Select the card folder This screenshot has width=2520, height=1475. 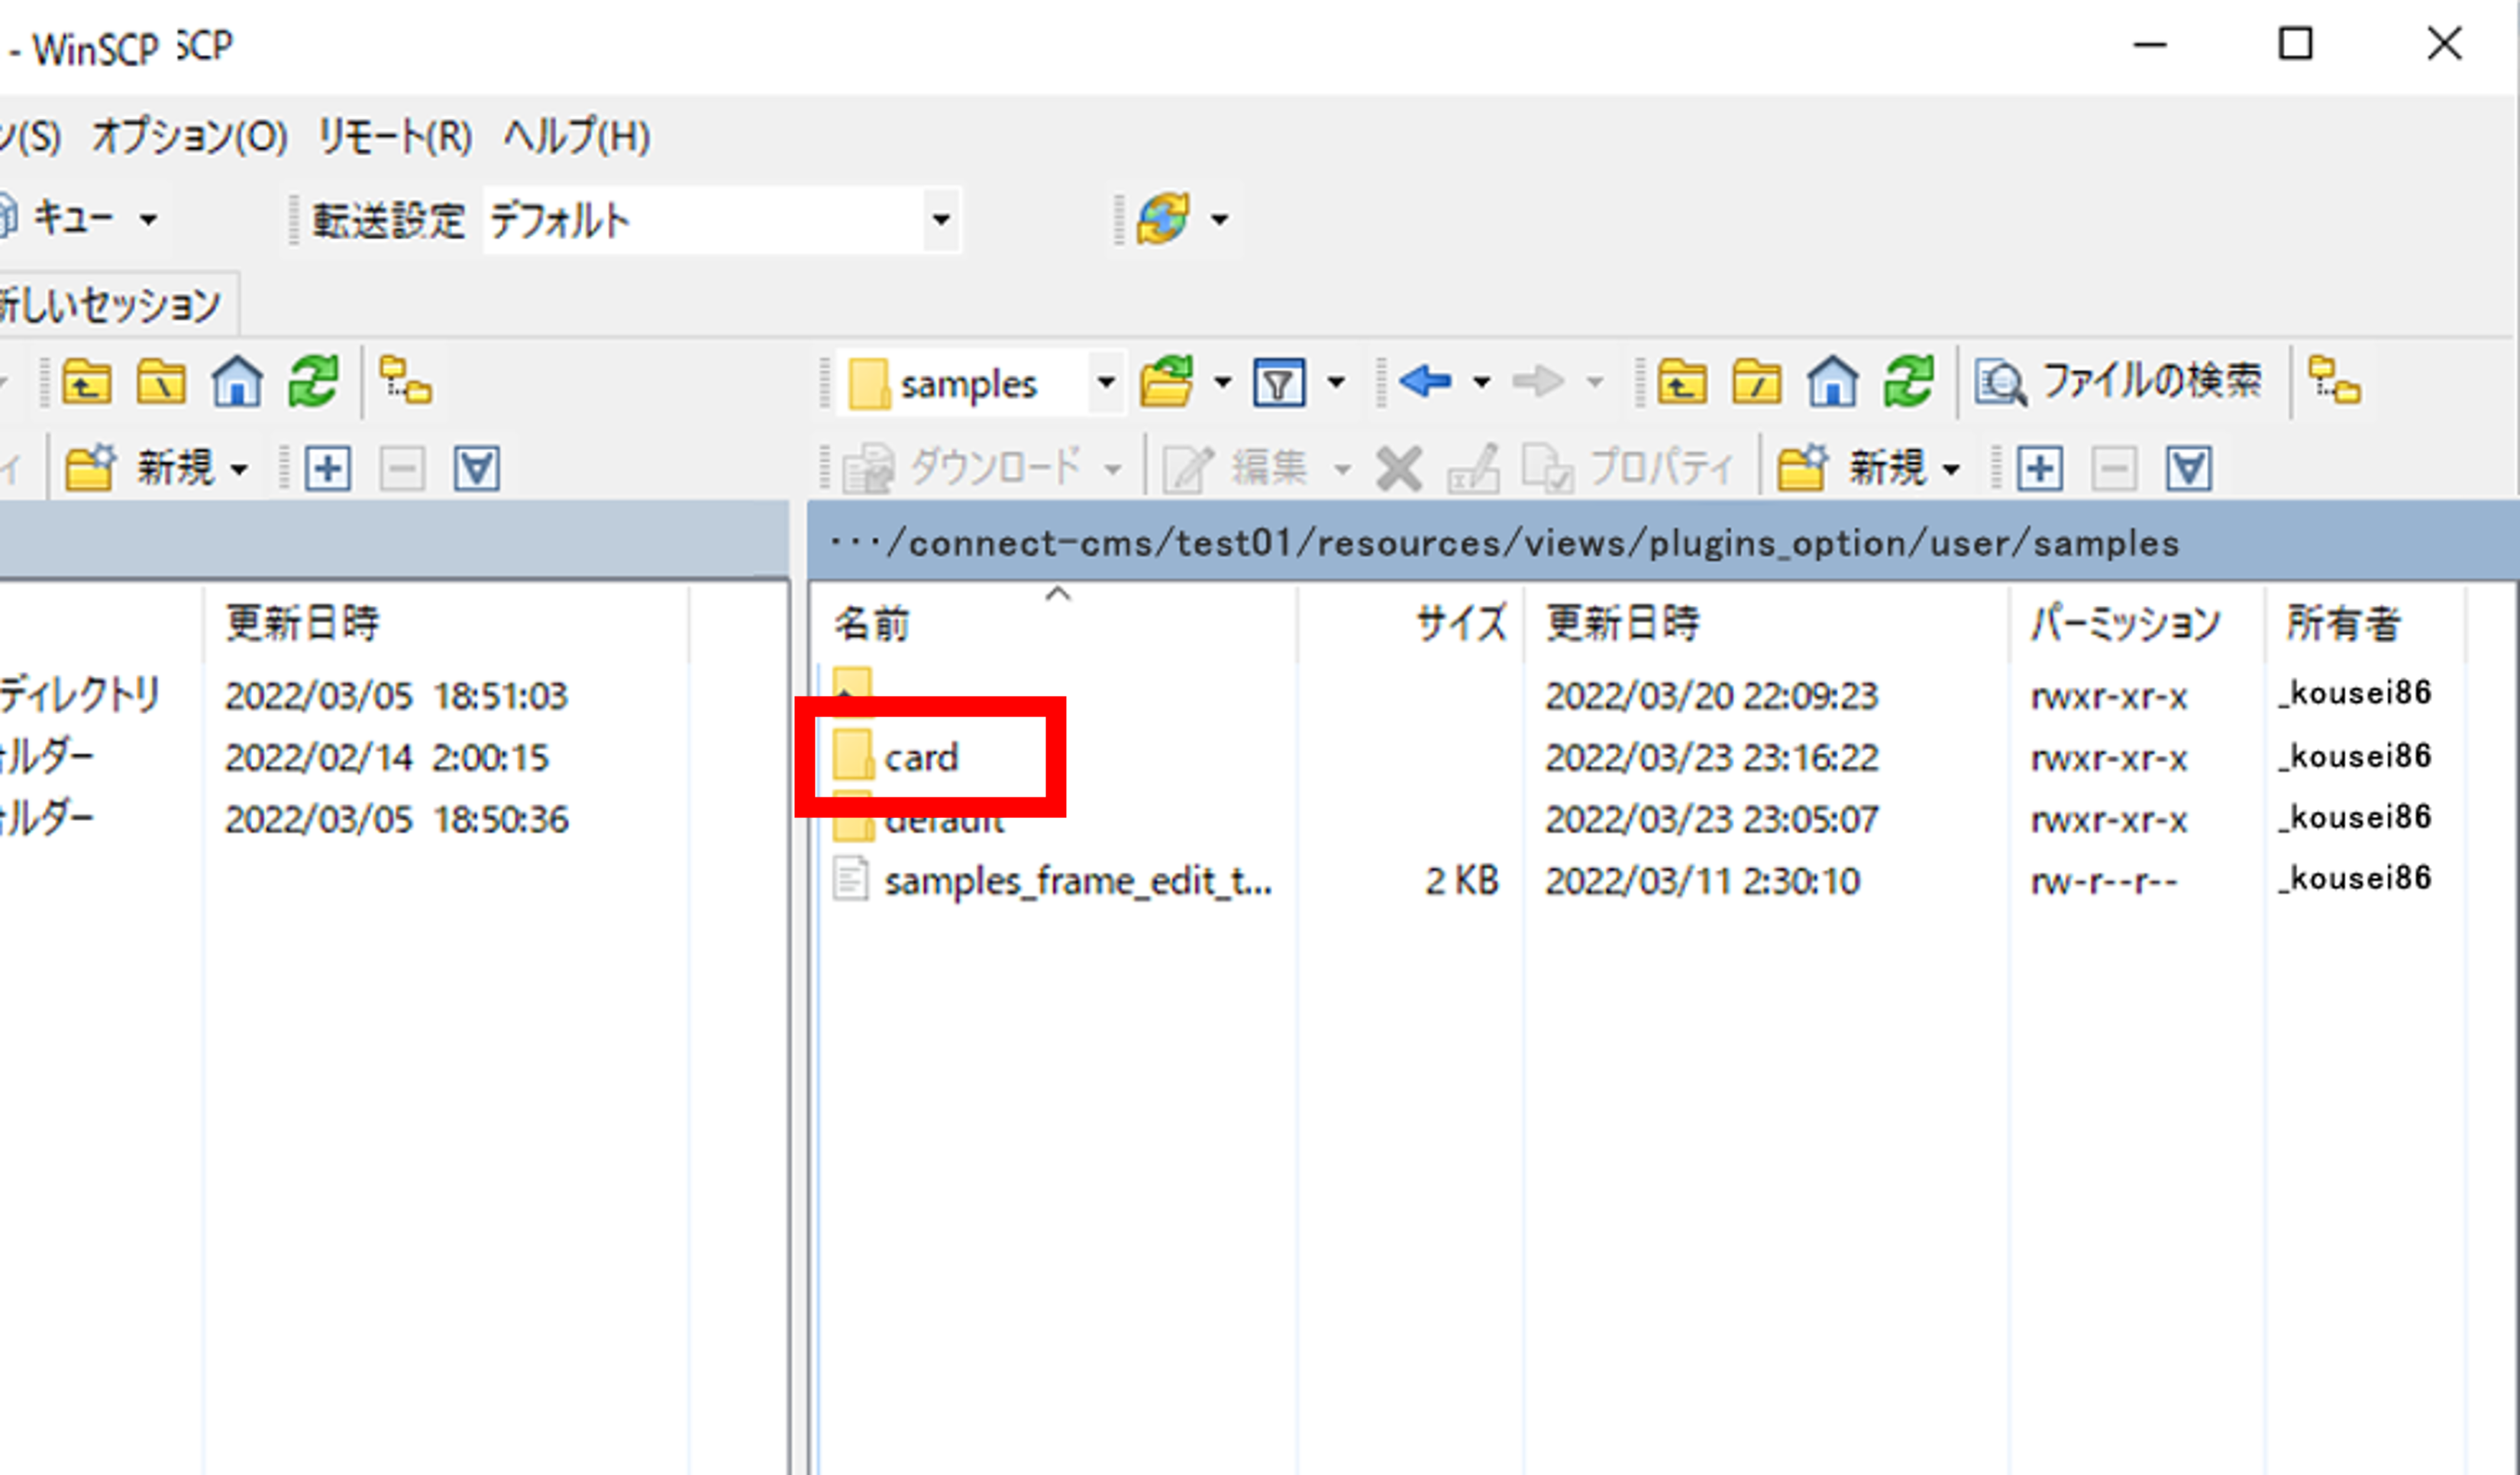point(896,757)
